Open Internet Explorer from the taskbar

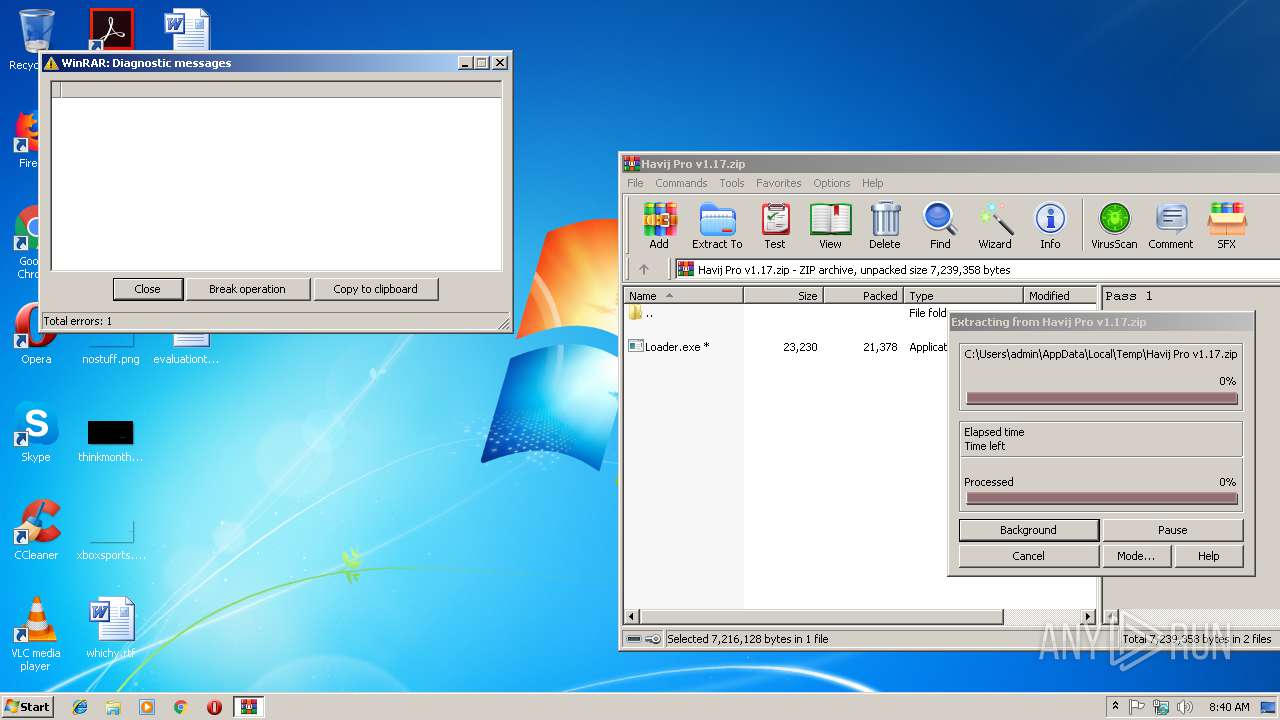tap(80, 707)
